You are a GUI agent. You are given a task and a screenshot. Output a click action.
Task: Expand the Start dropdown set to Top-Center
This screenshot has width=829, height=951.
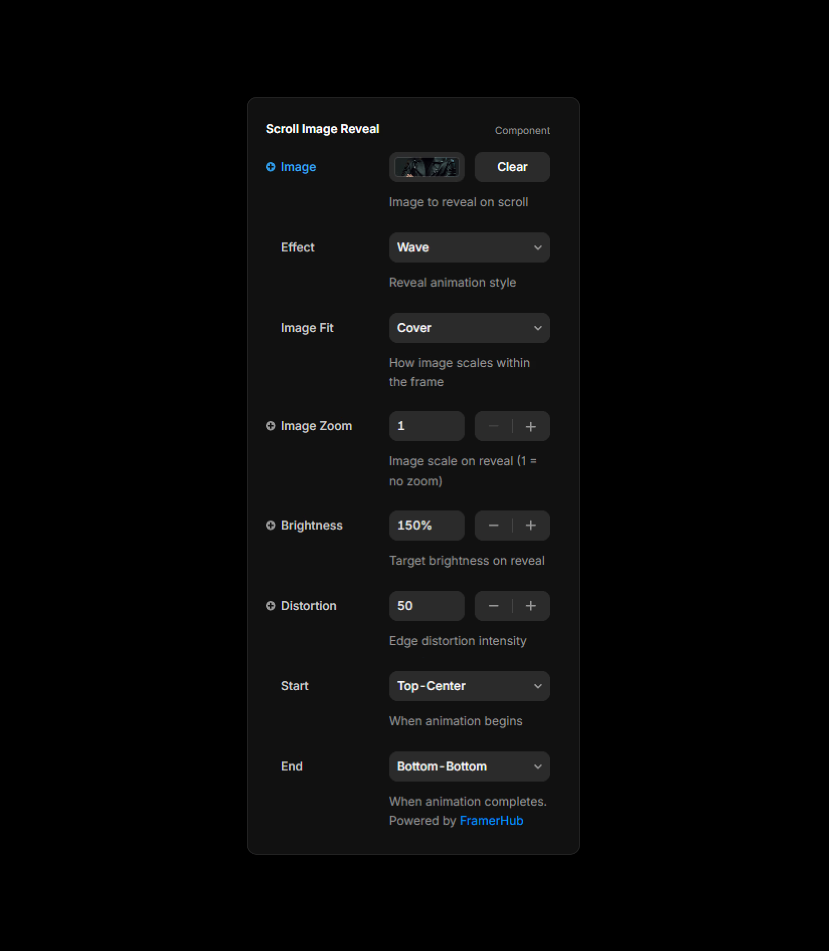coord(469,686)
